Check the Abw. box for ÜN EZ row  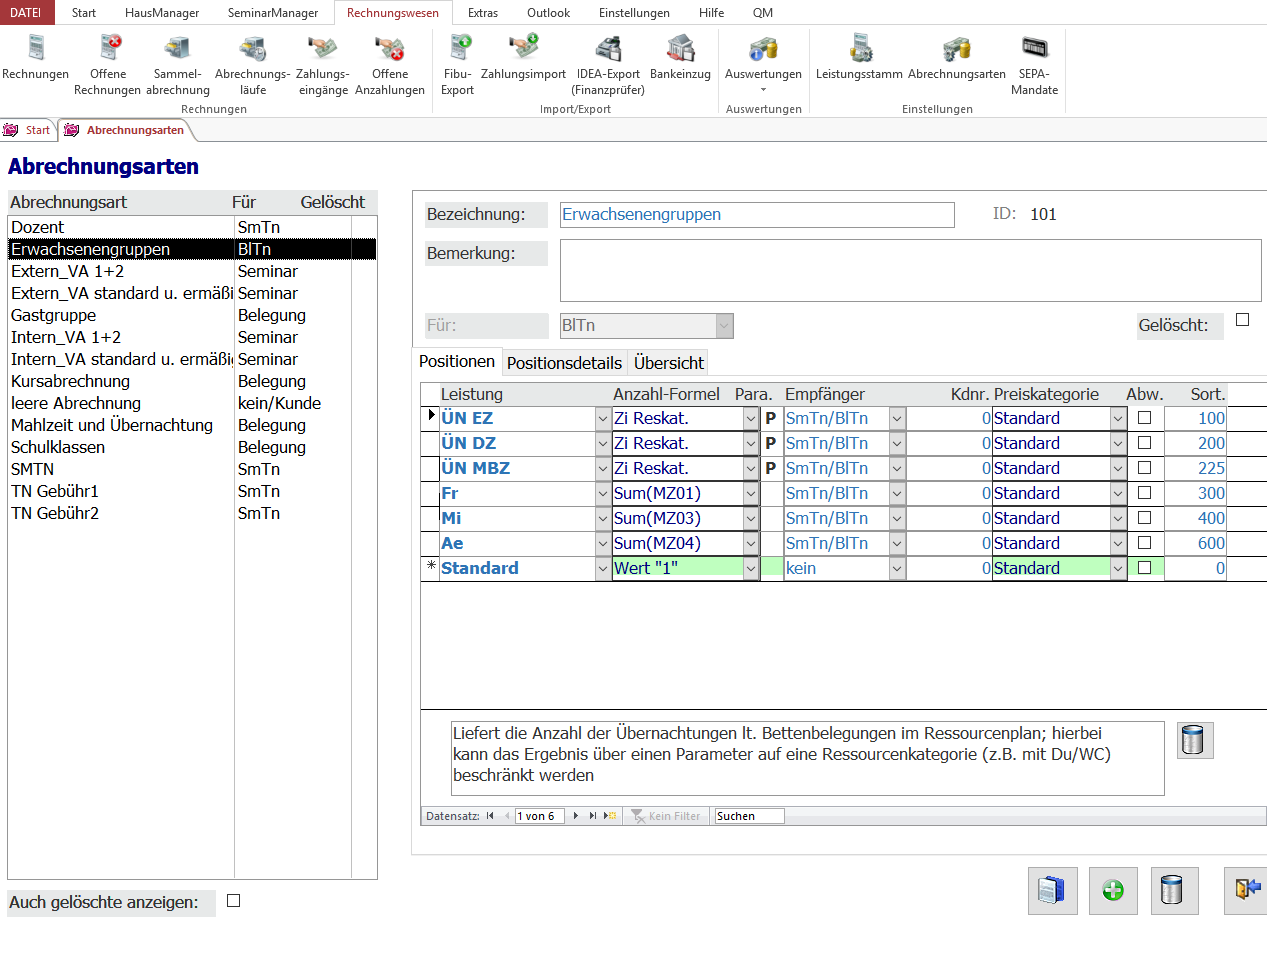pyautogui.click(x=1145, y=418)
